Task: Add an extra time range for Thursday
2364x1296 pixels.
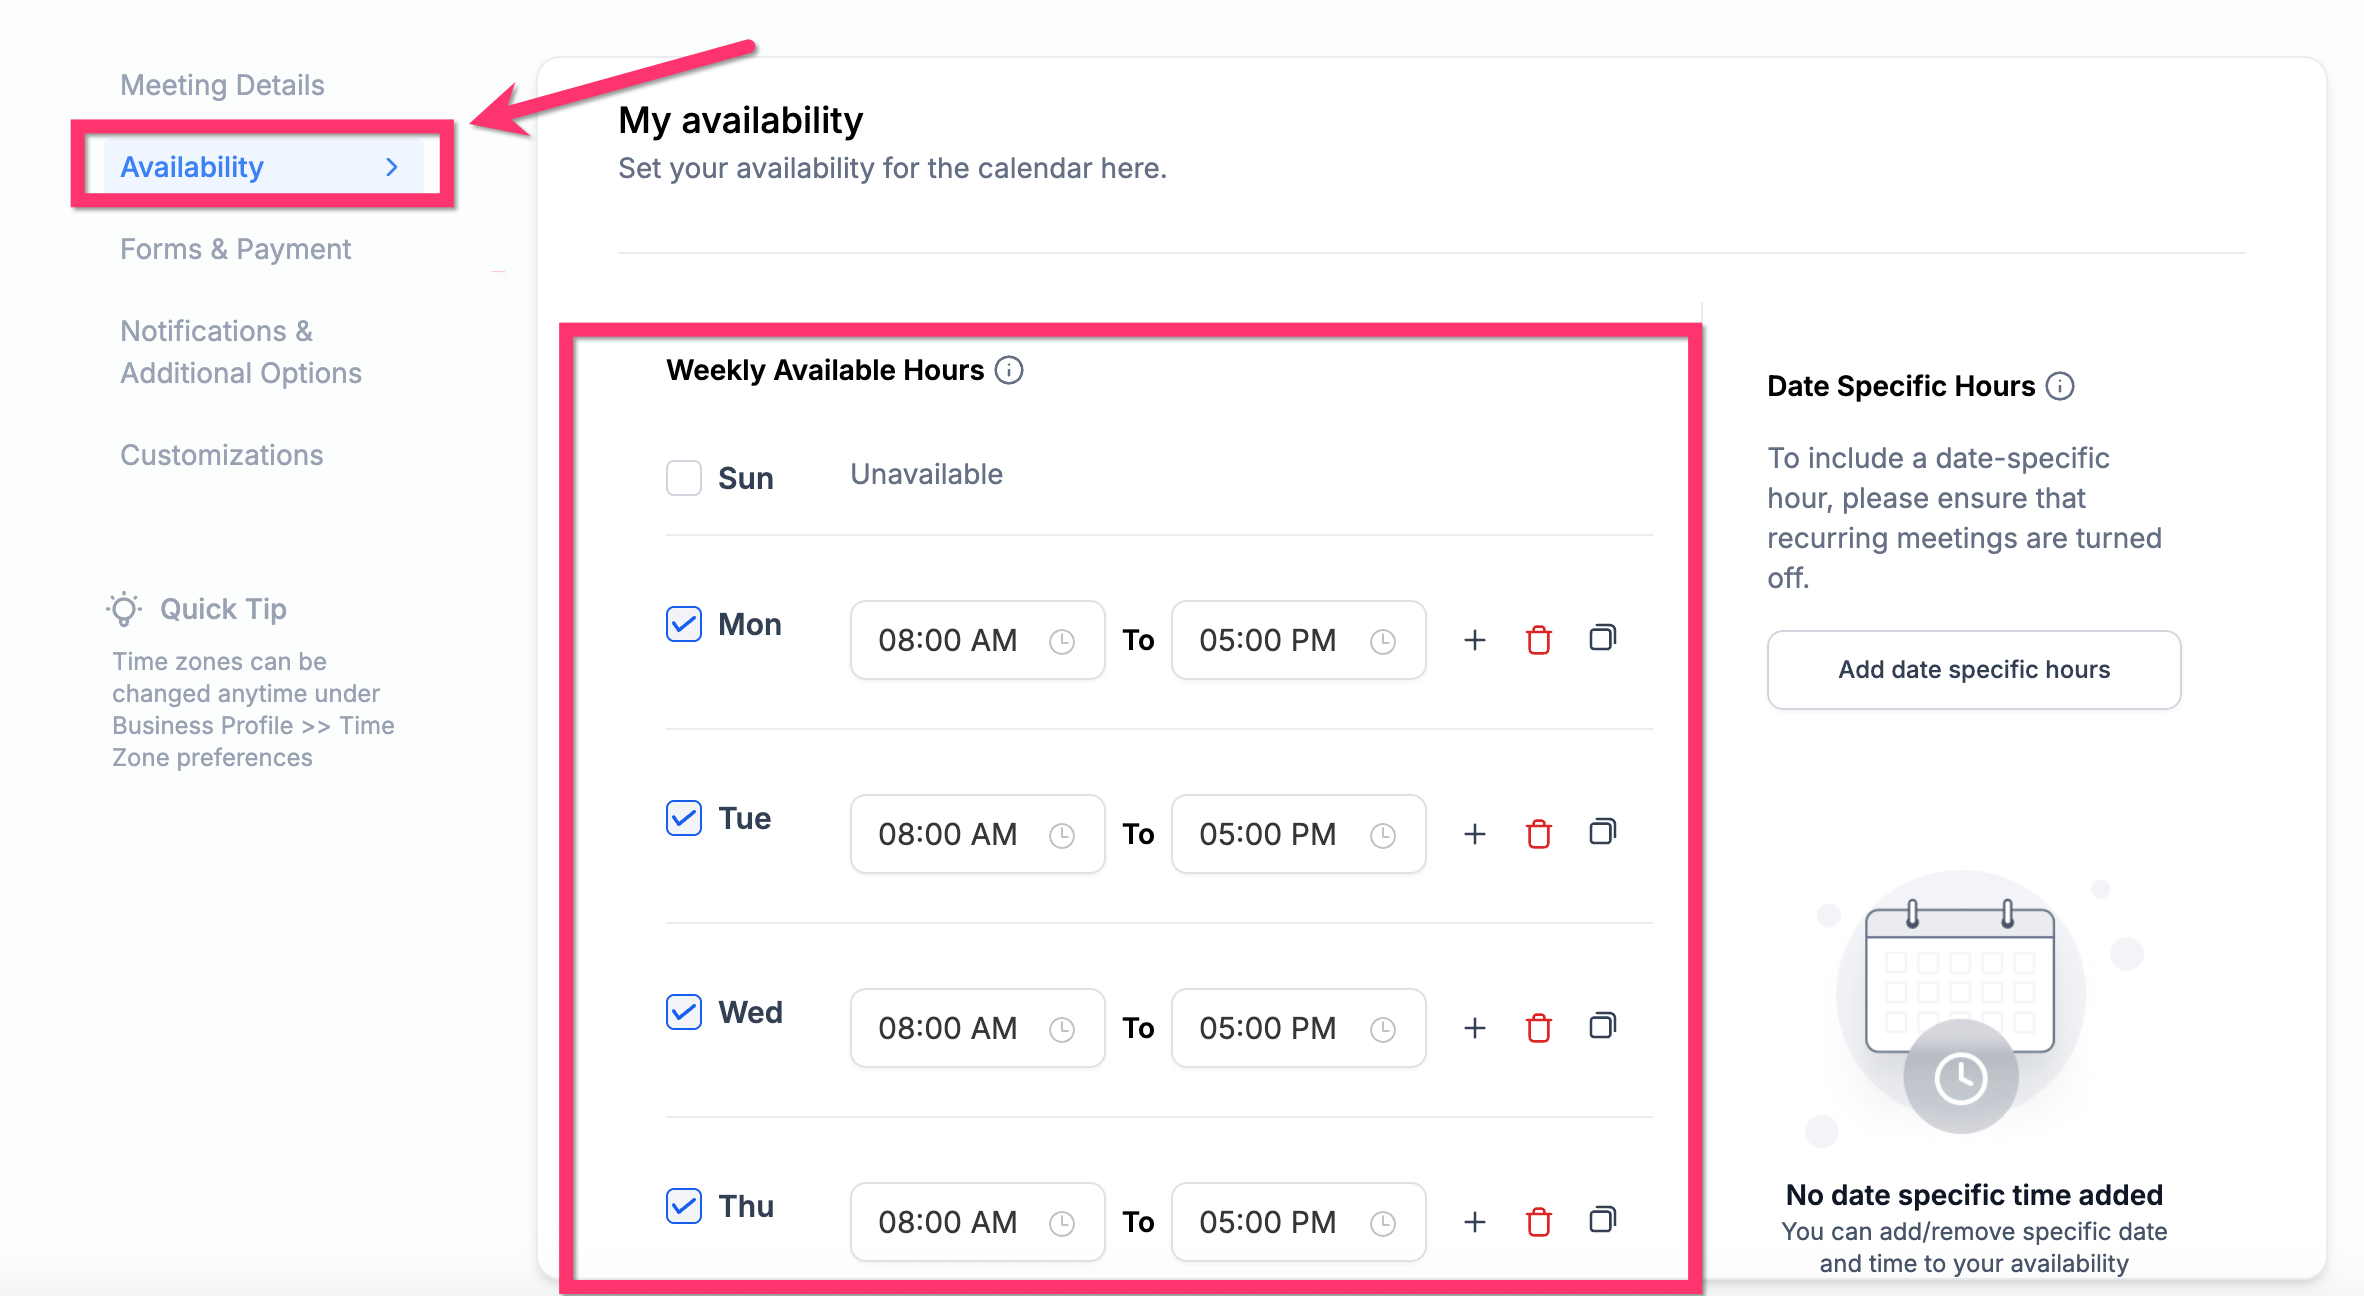Action: tap(1474, 1222)
